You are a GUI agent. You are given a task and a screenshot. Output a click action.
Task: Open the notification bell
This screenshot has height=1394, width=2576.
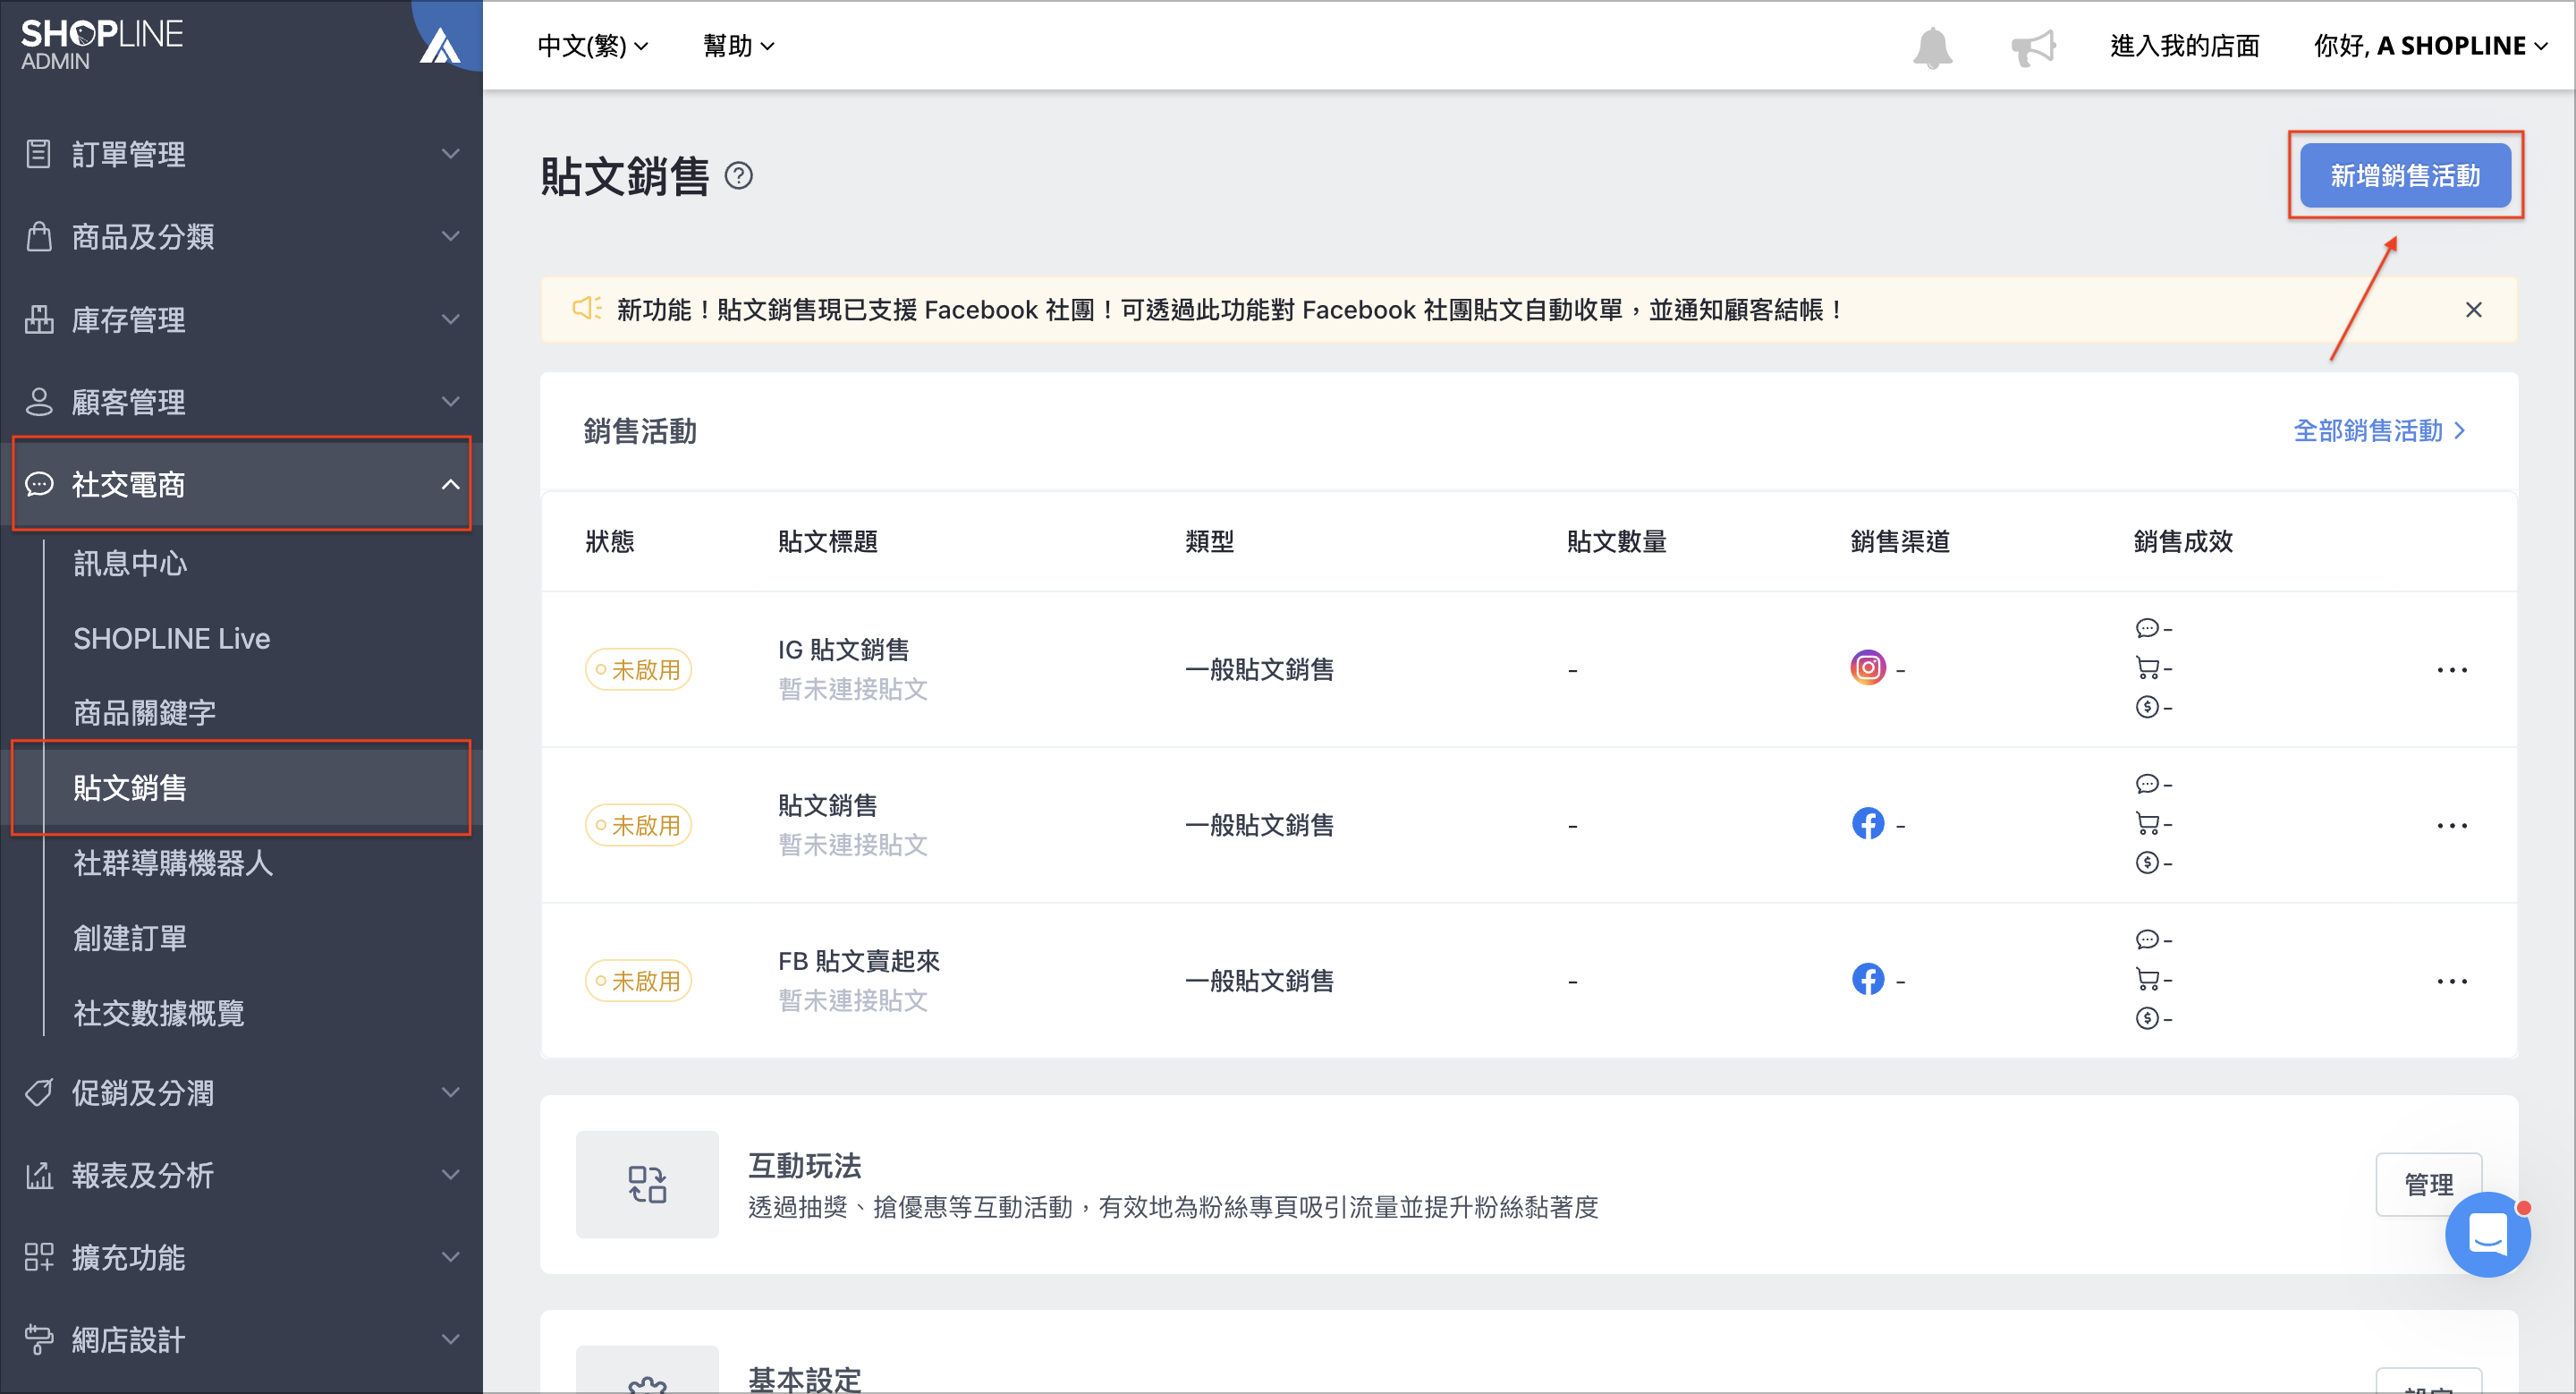click(1932, 47)
